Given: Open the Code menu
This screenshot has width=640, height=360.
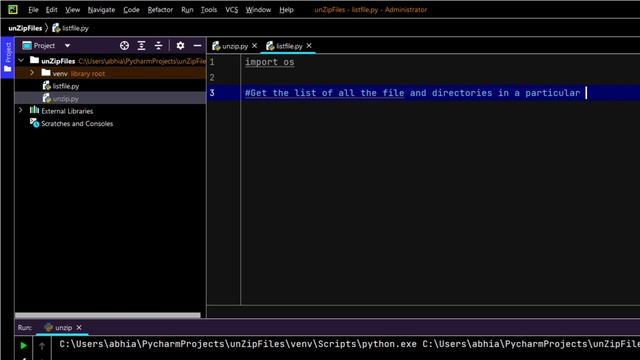Looking at the screenshot, I should point(131,10).
